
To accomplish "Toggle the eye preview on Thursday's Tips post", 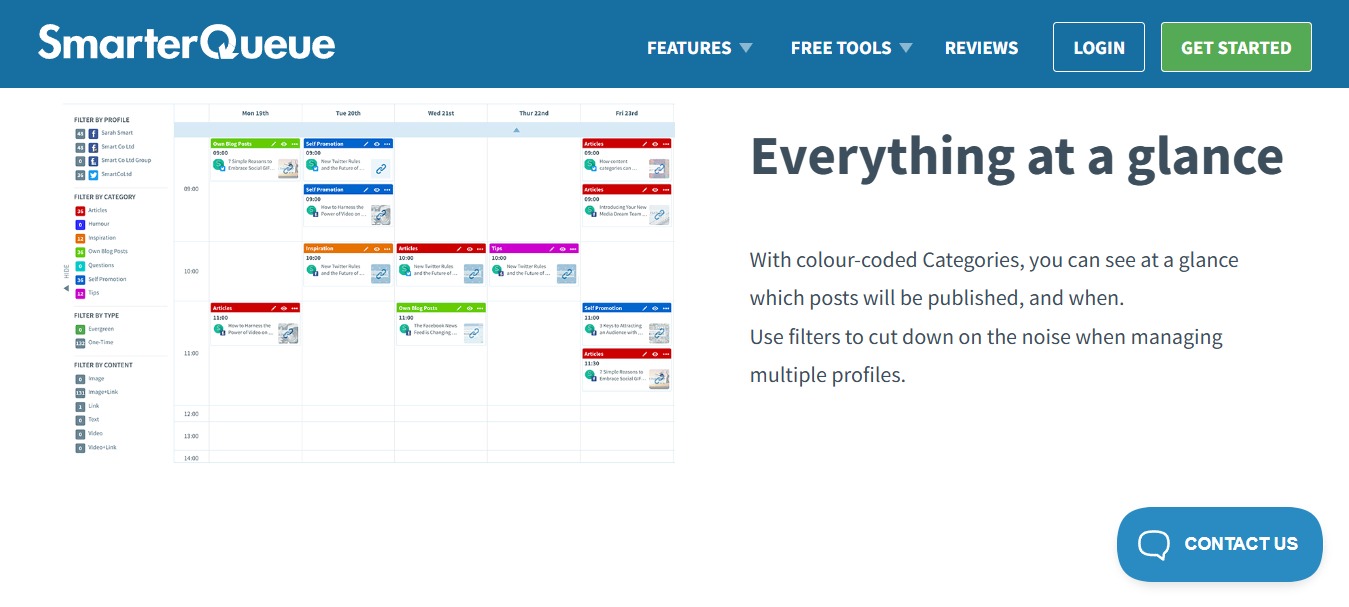I will click(x=563, y=249).
